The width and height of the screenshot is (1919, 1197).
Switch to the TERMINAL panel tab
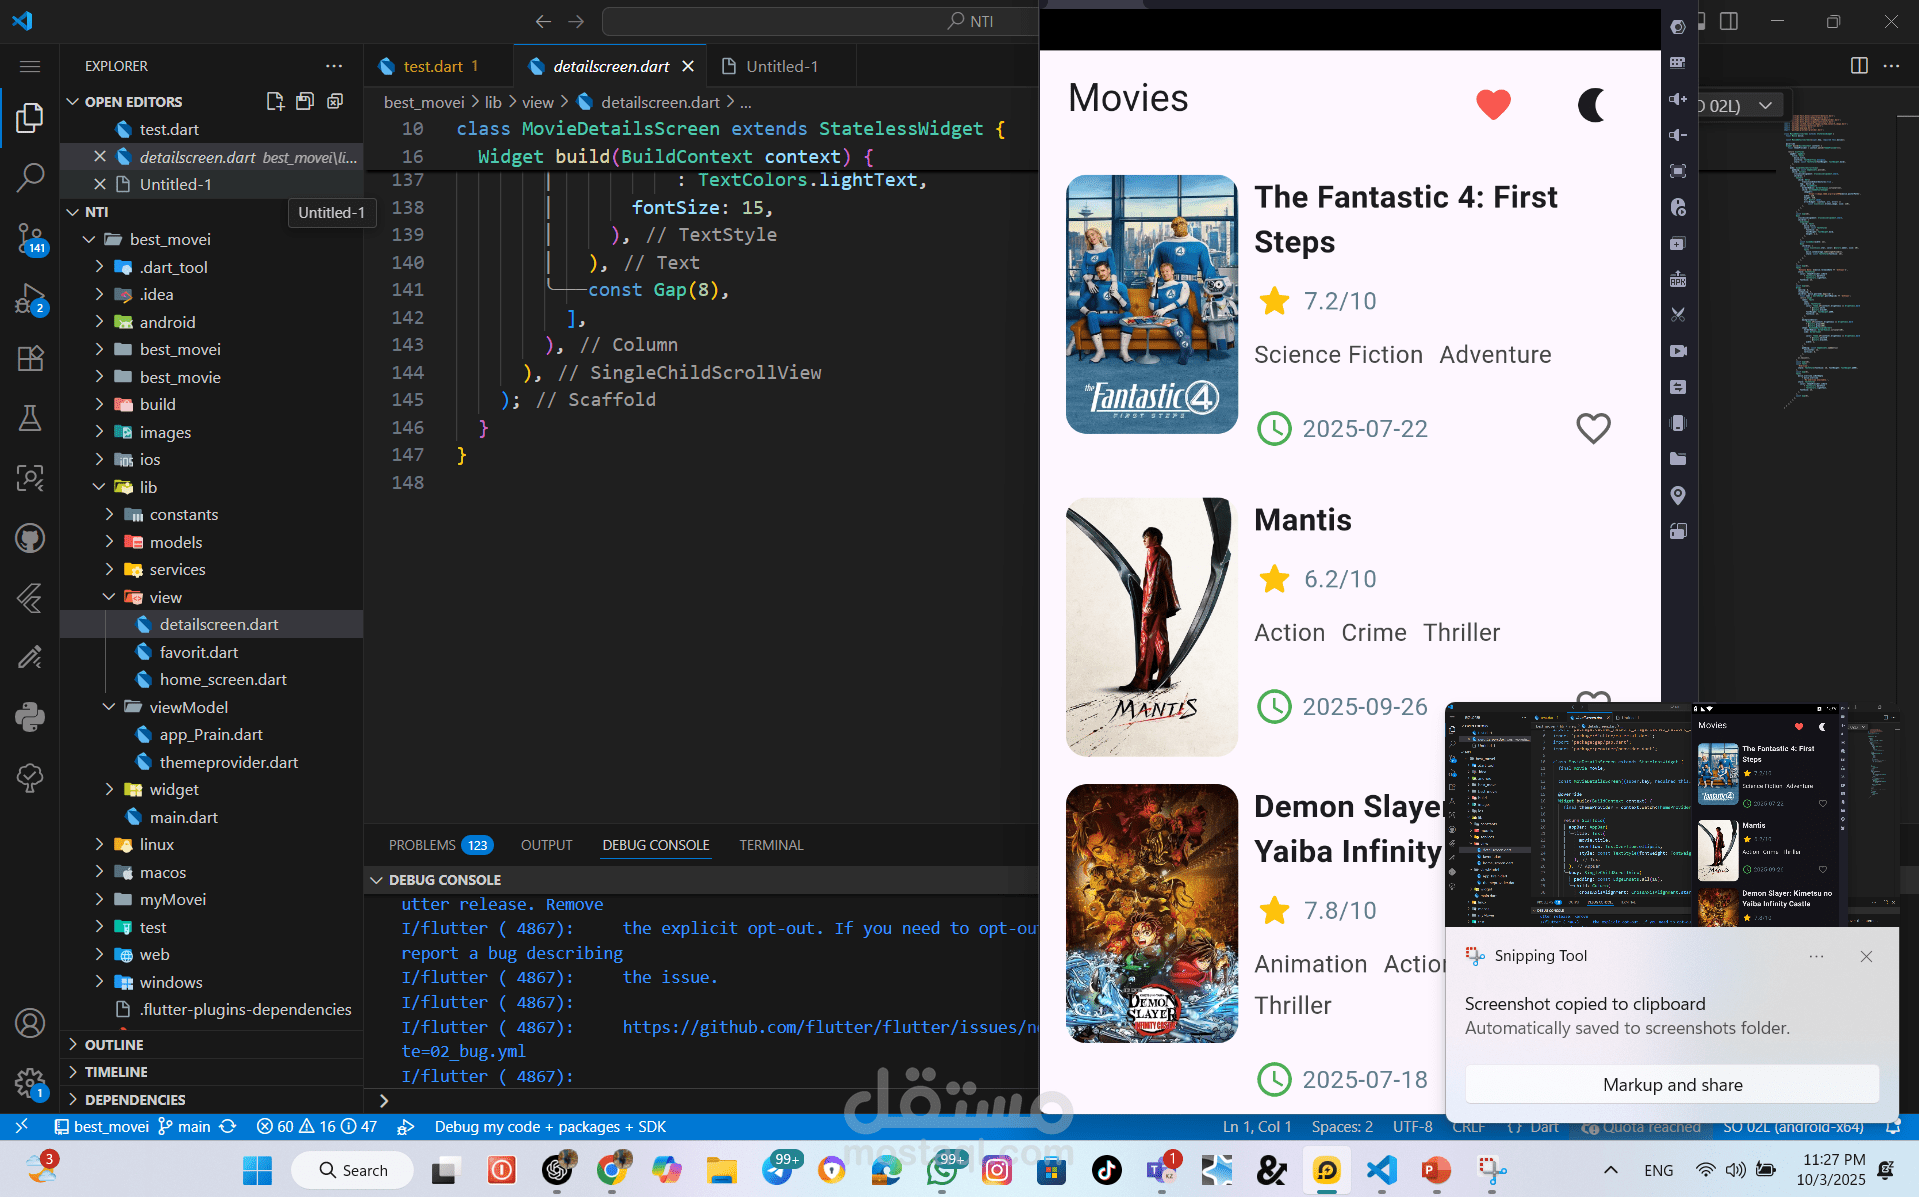[x=771, y=845]
